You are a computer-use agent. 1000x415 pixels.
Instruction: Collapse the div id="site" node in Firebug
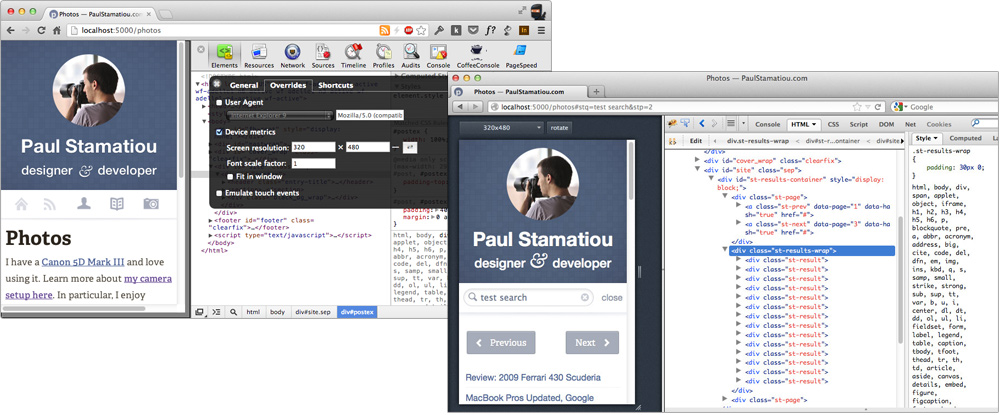click(698, 170)
